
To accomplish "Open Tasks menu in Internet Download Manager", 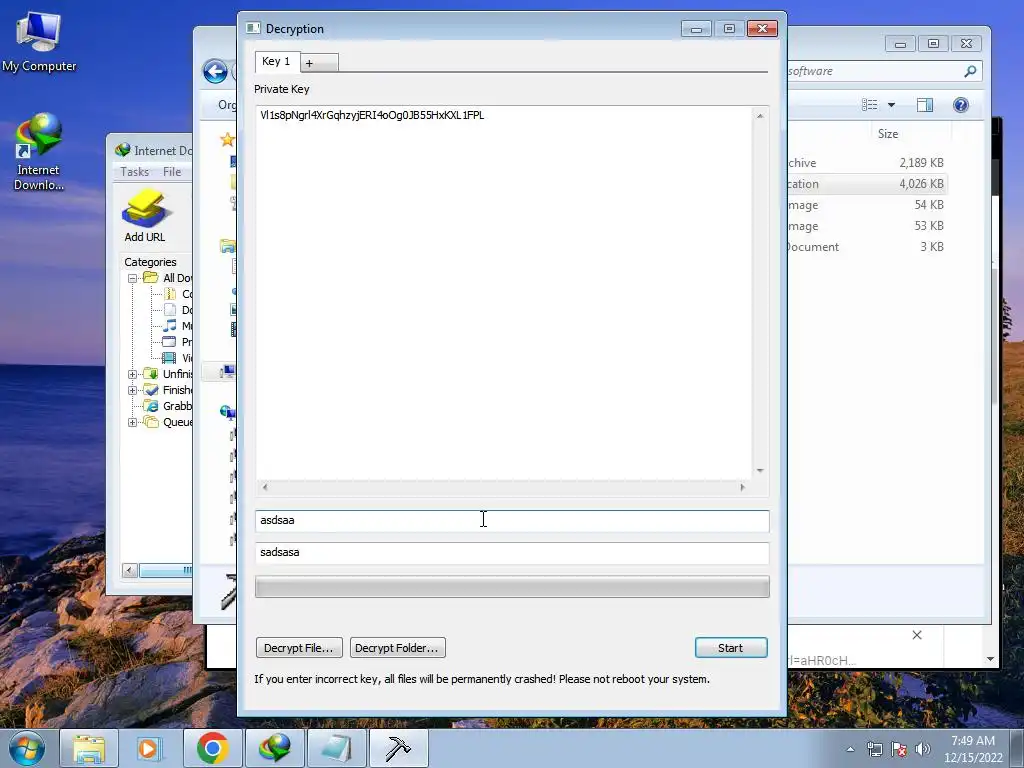I will [135, 172].
